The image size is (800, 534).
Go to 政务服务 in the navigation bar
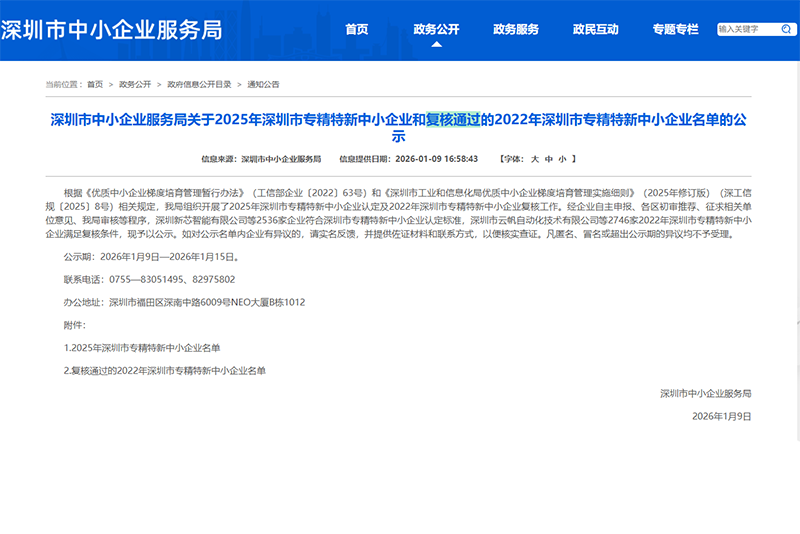pos(516,29)
